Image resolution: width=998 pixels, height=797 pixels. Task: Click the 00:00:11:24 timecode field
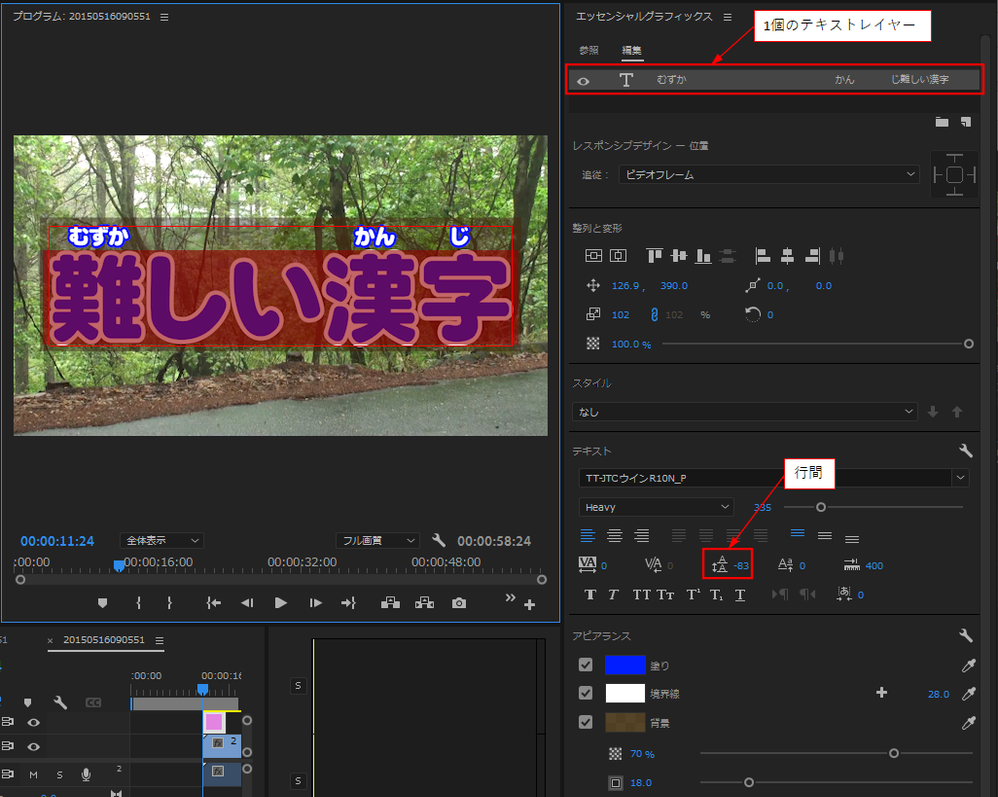[x=57, y=540]
